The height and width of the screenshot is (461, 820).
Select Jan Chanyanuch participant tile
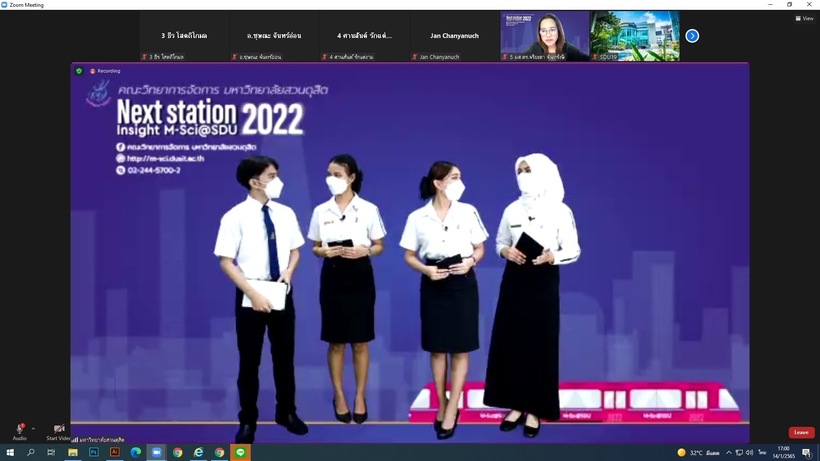(454, 36)
